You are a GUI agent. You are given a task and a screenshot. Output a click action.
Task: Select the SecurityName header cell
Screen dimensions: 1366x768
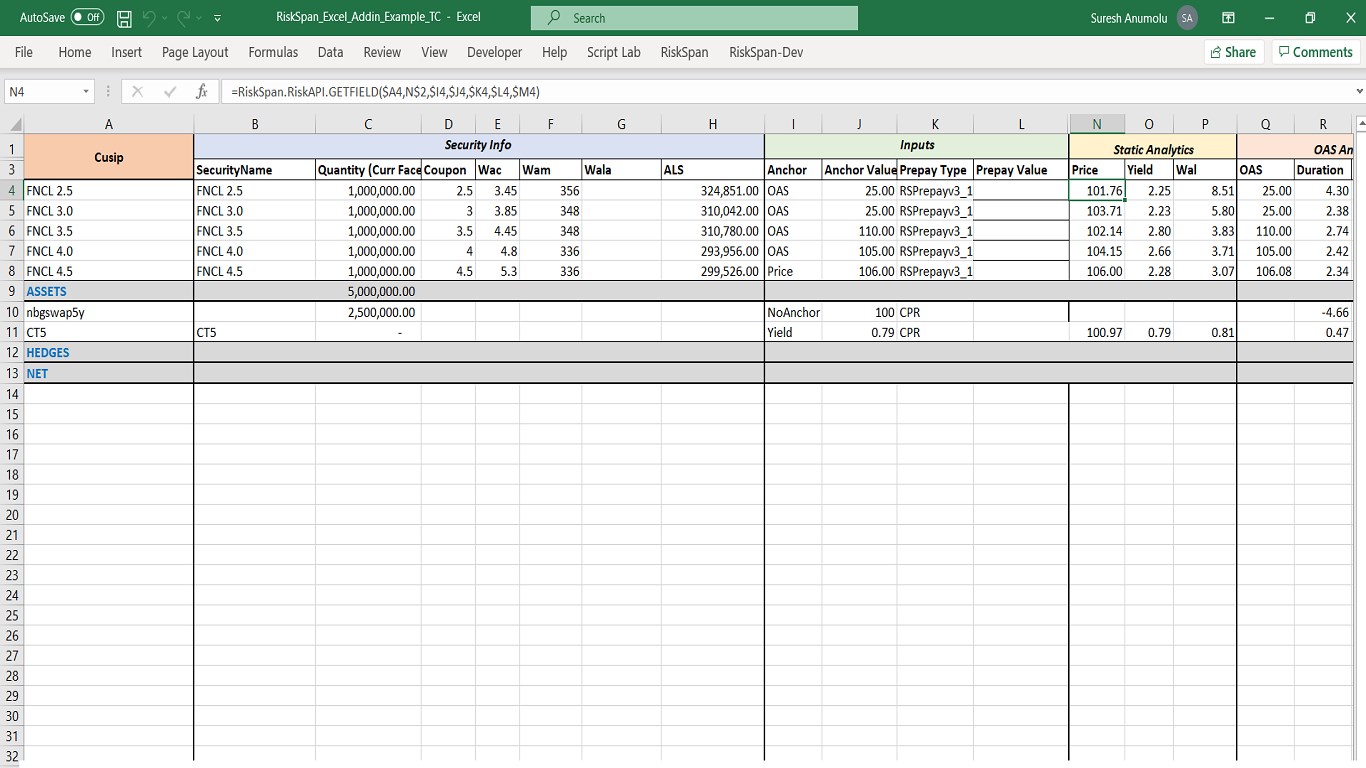coord(255,170)
